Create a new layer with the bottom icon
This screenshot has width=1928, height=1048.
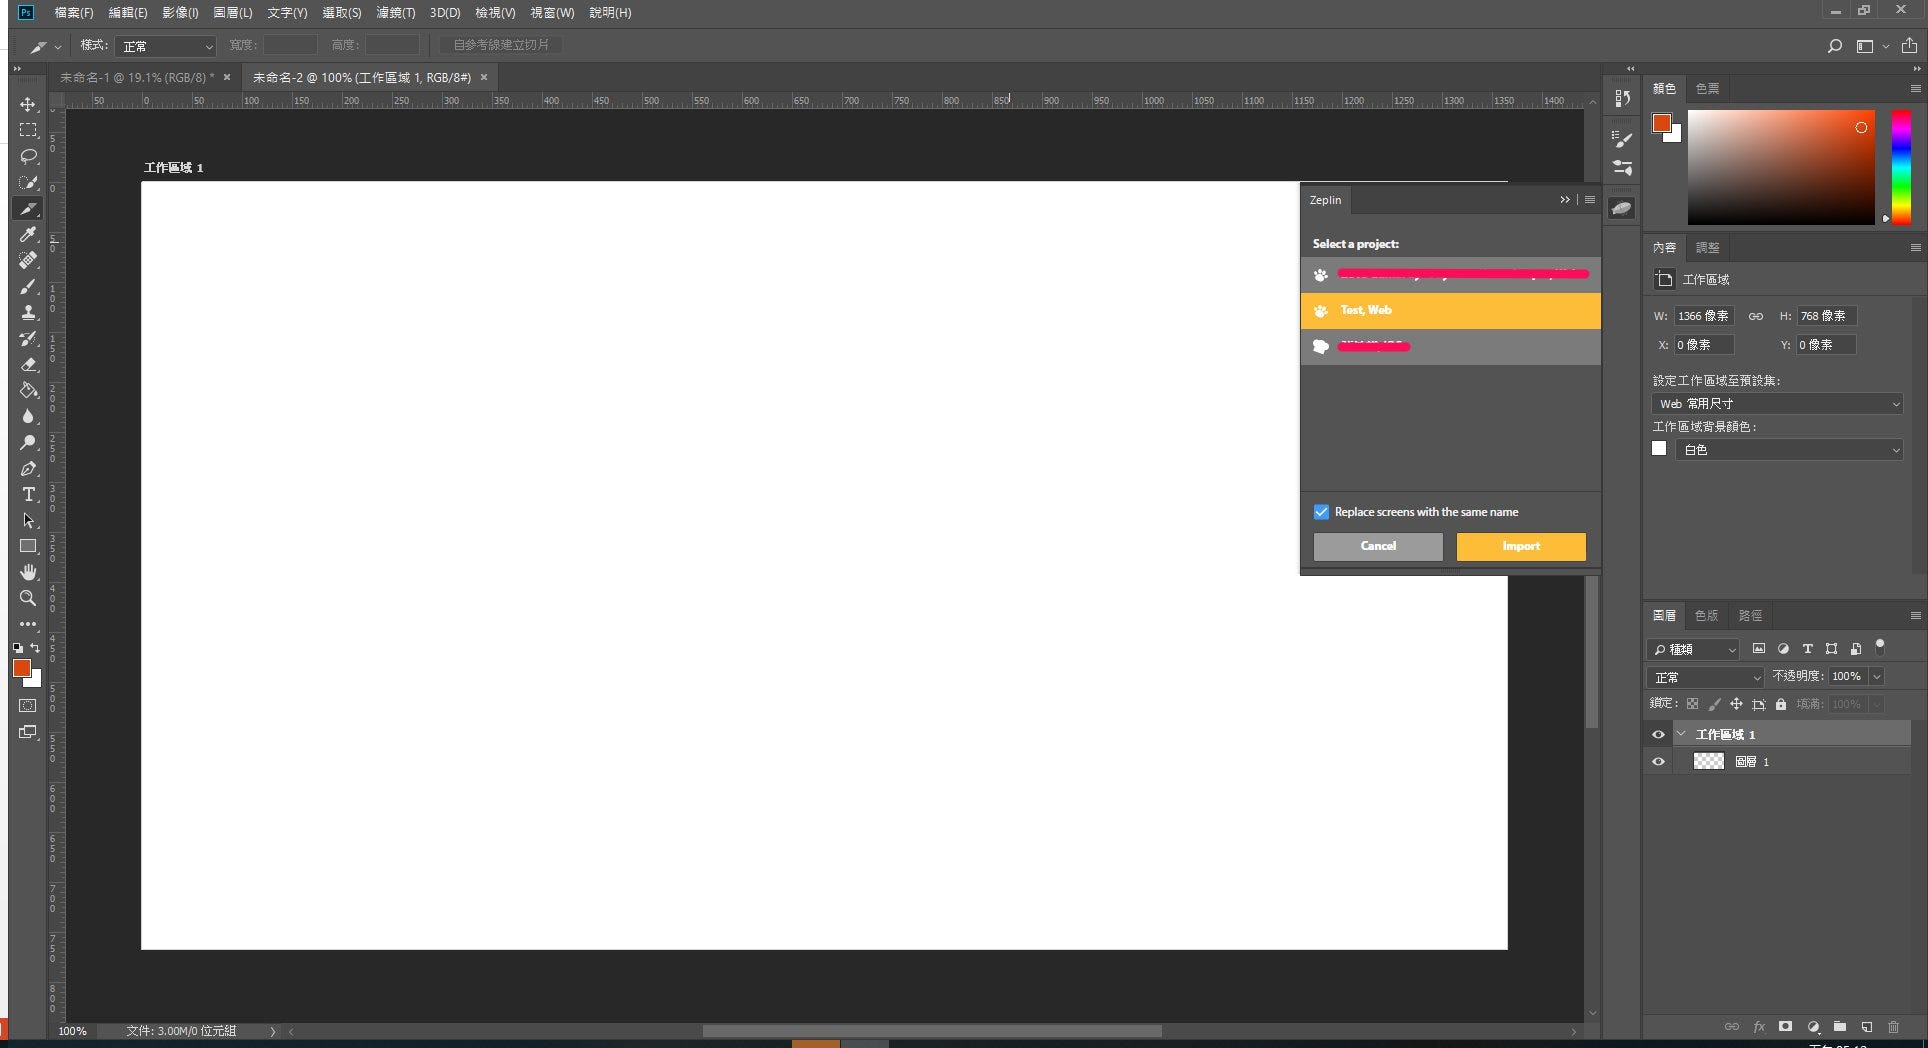point(1866,1027)
